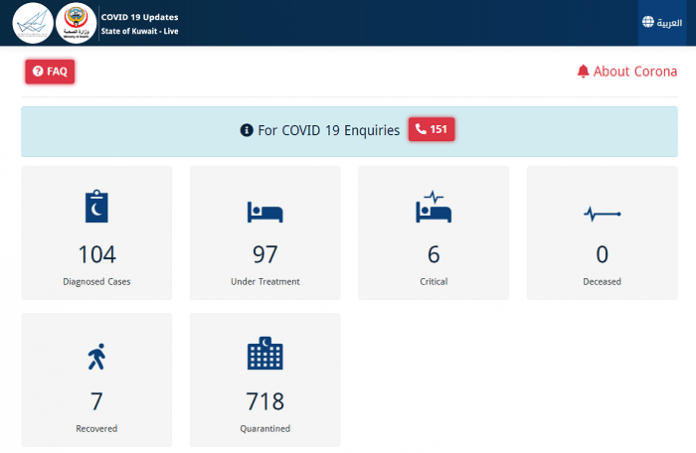Image resolution: width=696 pixels, height=453 pixels.
Task: Click the flatline icon for Deceased
Action: [602, 214]
